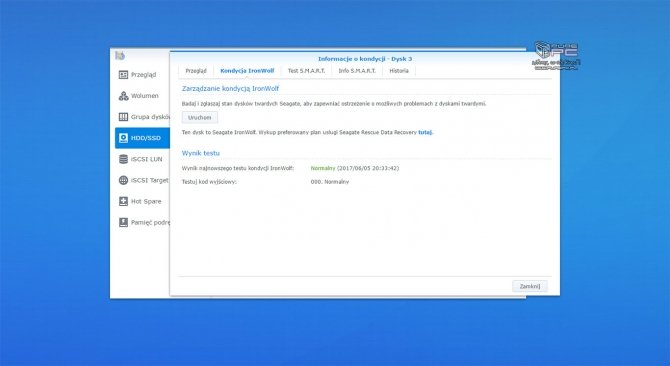Switch to the Historia tab
The width and height of the screenshot is (670, 366).
[399, 71]
